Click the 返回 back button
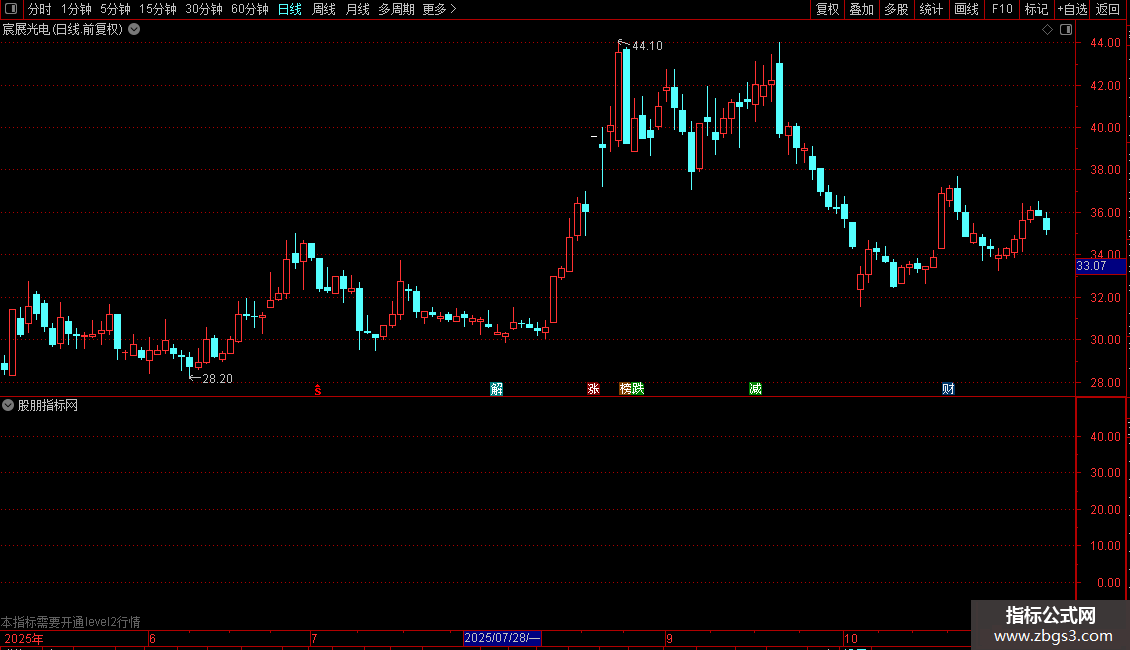This screenshot has height=650, width=1130. point(1108,9)
